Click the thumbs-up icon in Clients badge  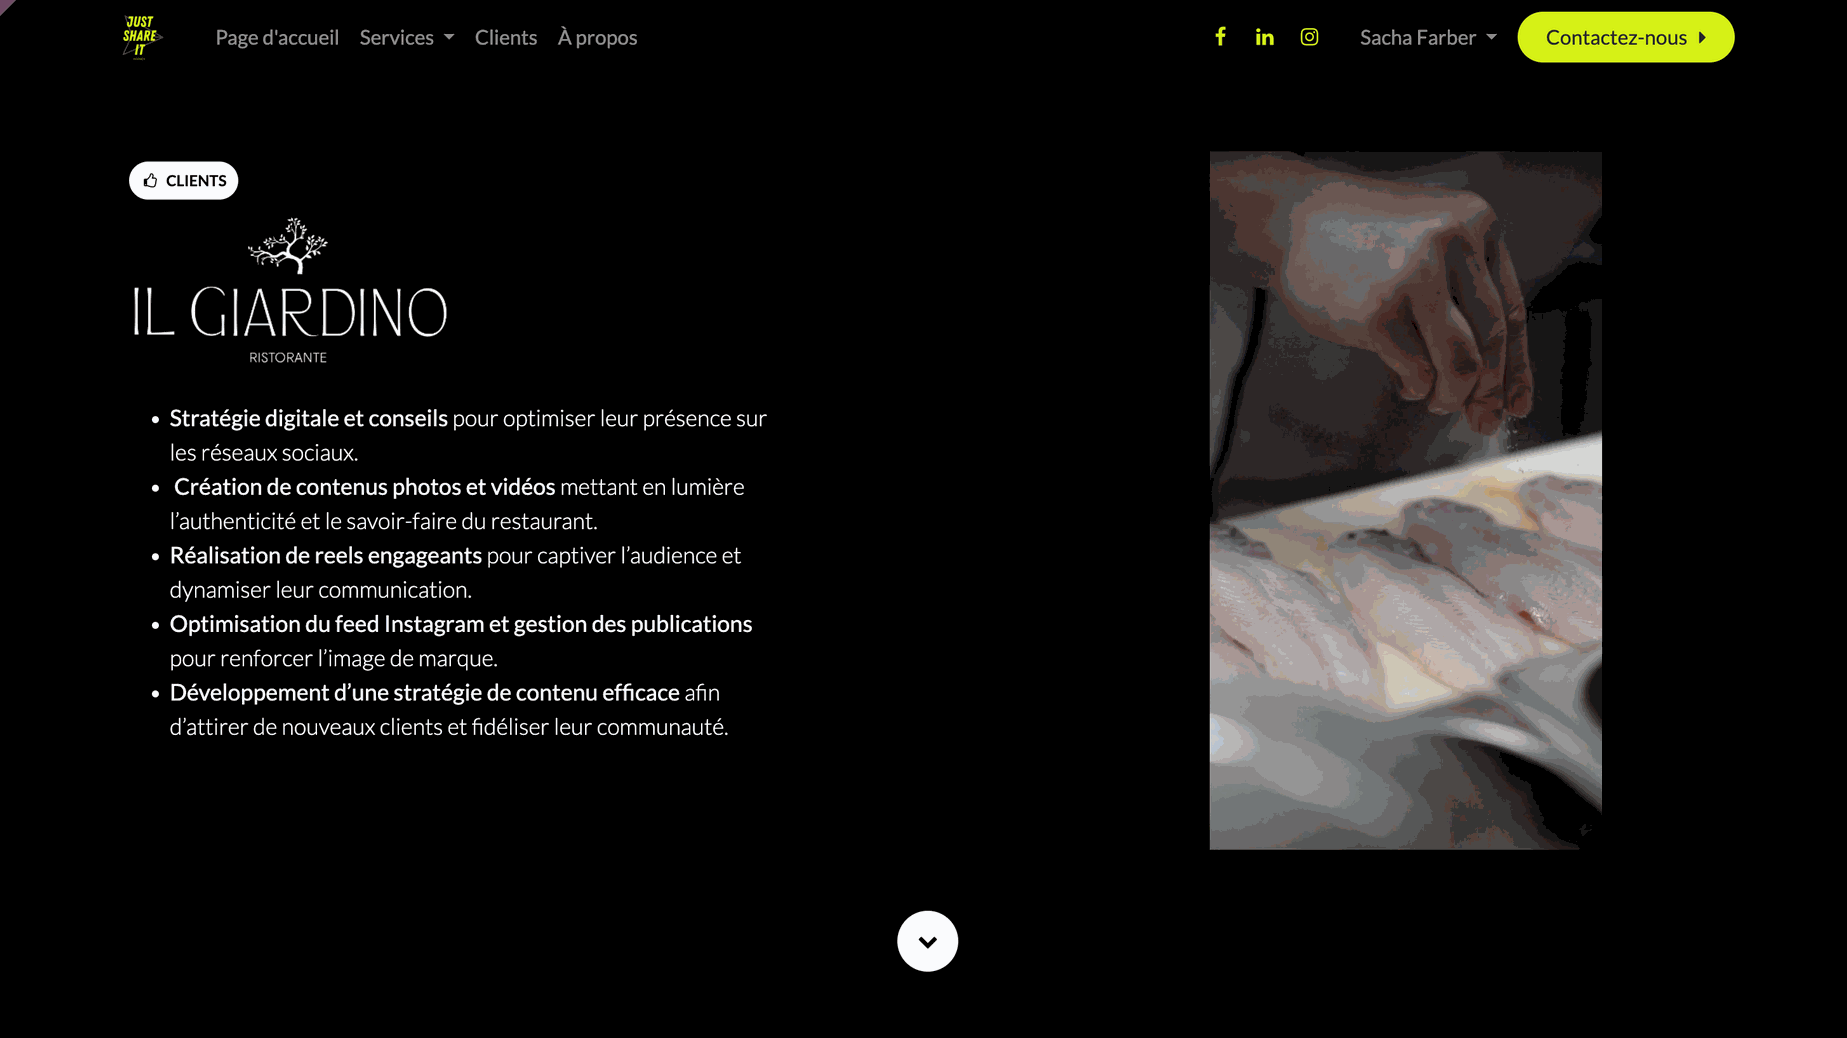point(150,181)
